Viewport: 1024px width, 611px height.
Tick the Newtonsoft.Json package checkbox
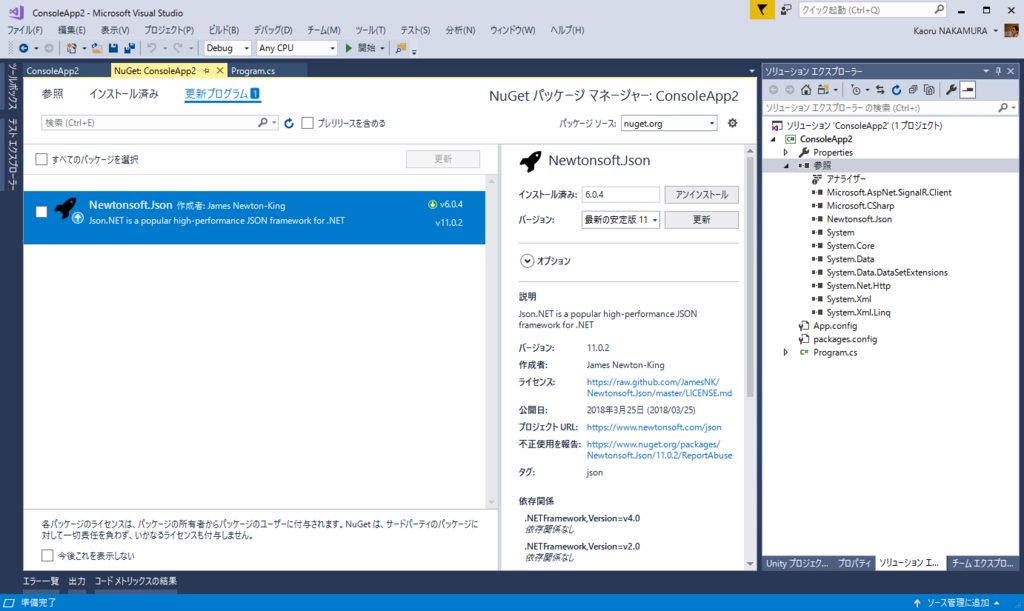pos(41,212)
